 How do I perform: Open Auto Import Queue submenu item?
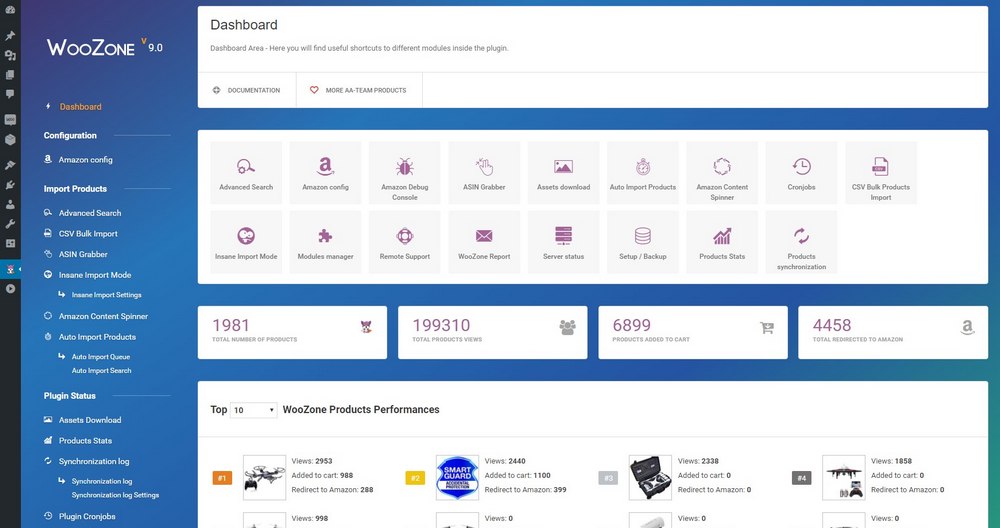[101, 356]
